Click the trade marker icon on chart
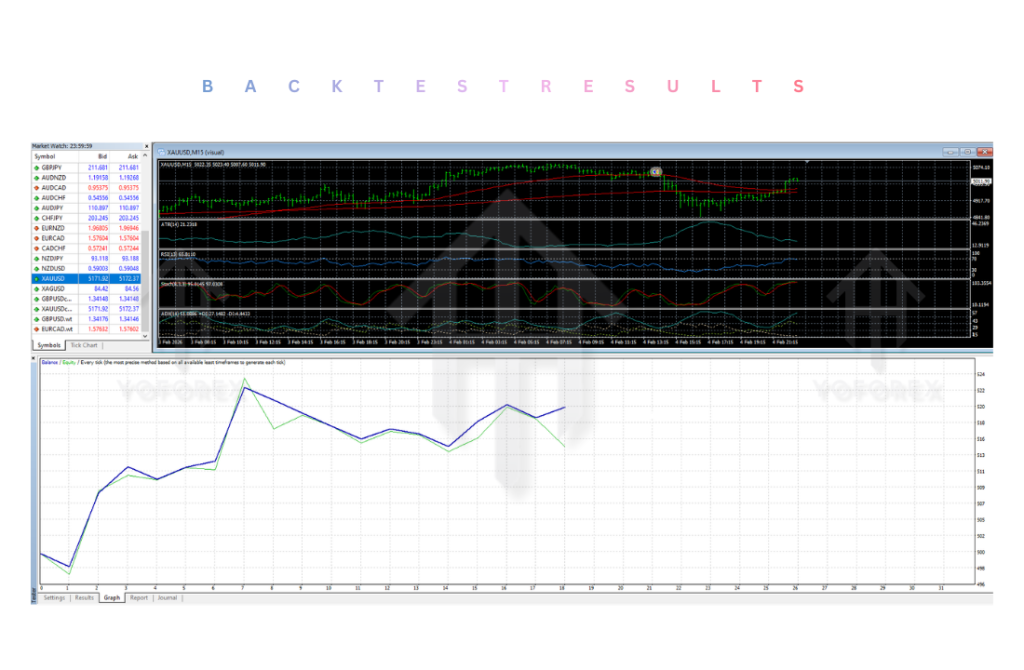The height and width of the screenshot is (670, 1024). [x=656, y=172]
